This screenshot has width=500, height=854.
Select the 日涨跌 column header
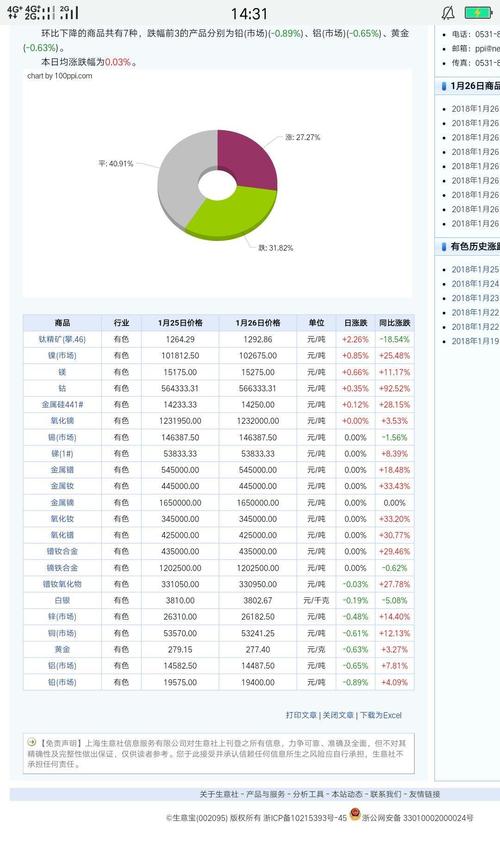[355, 323]
